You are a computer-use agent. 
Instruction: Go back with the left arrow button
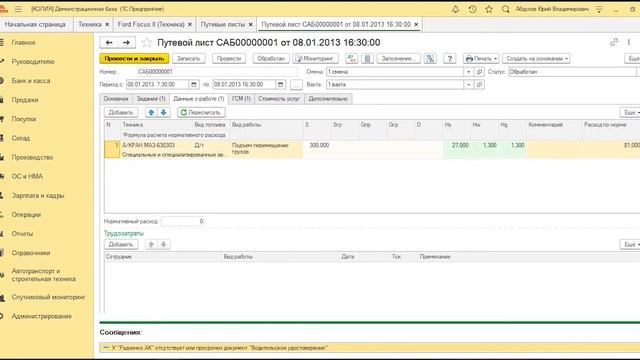109,42
